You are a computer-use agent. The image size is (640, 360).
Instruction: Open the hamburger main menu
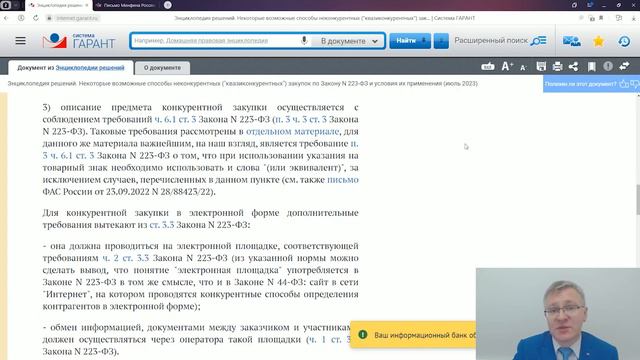coord(20,41)
